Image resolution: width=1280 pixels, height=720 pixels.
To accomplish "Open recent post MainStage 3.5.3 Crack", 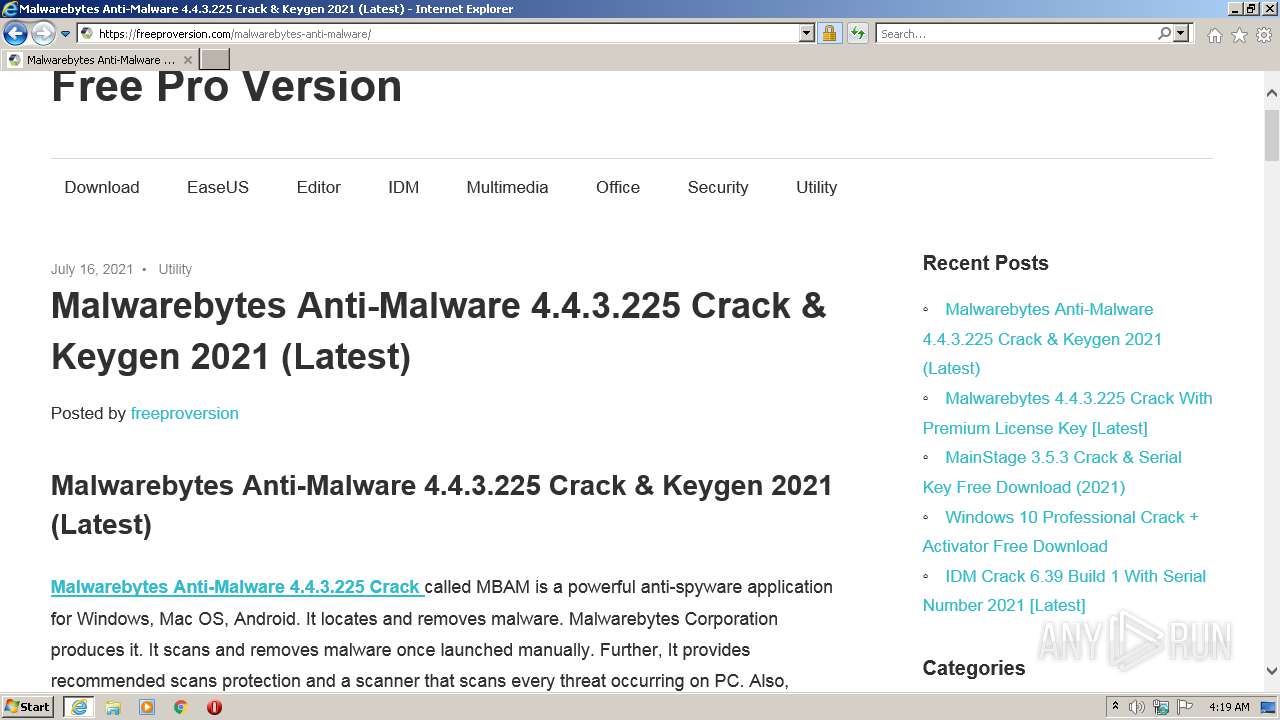I will coord(1052,472).
